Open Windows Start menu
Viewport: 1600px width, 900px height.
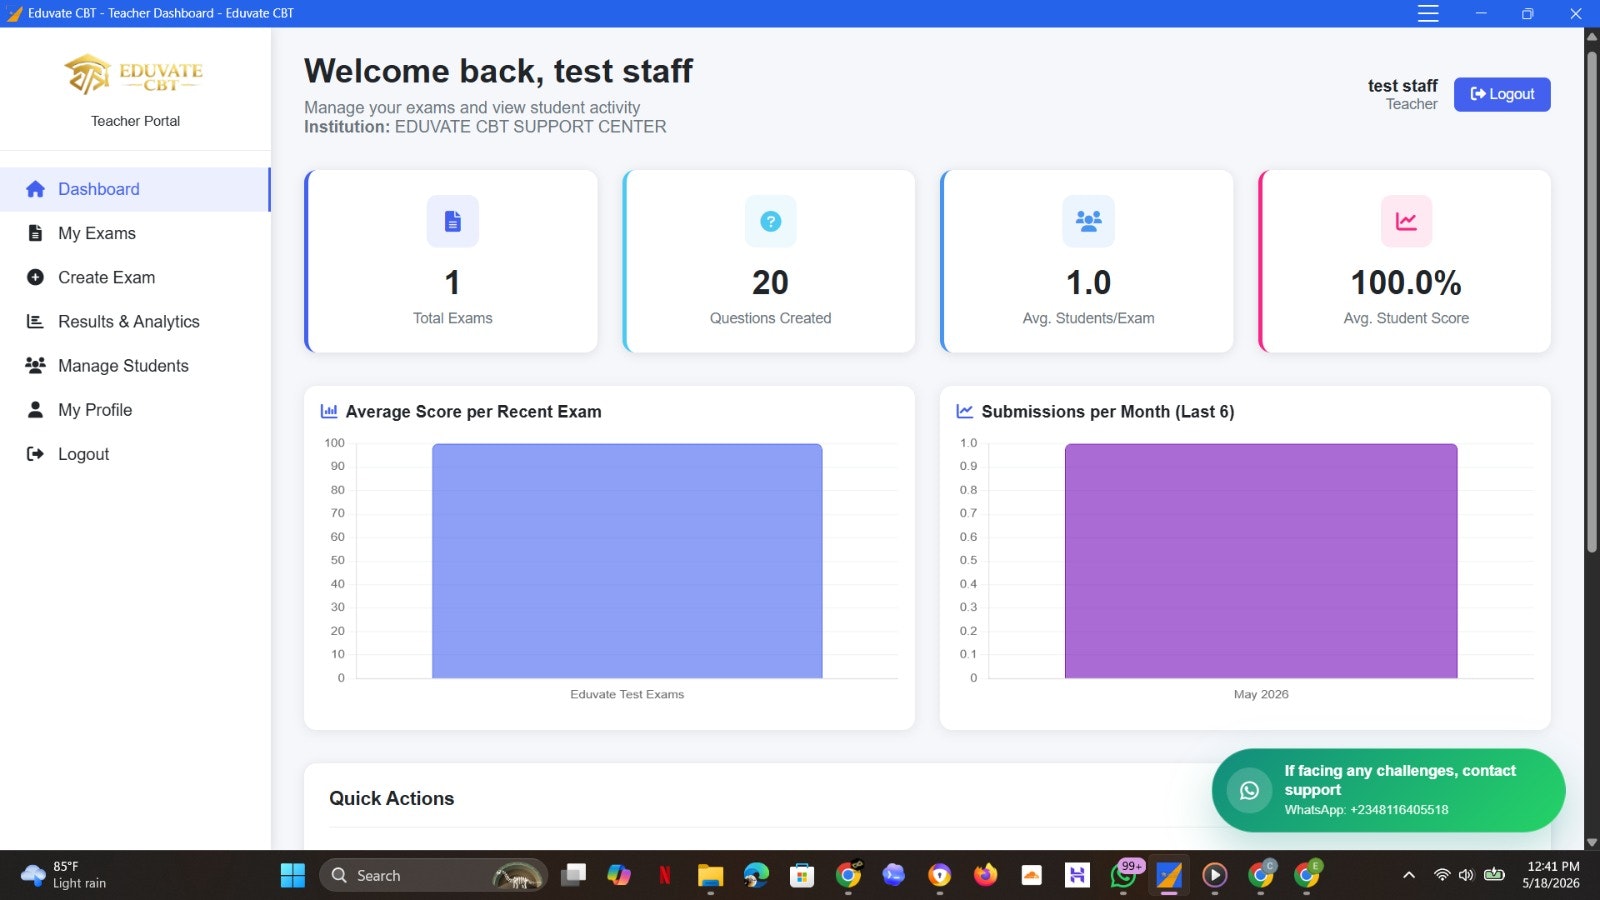pyautogui.click(x=293, y=875)
